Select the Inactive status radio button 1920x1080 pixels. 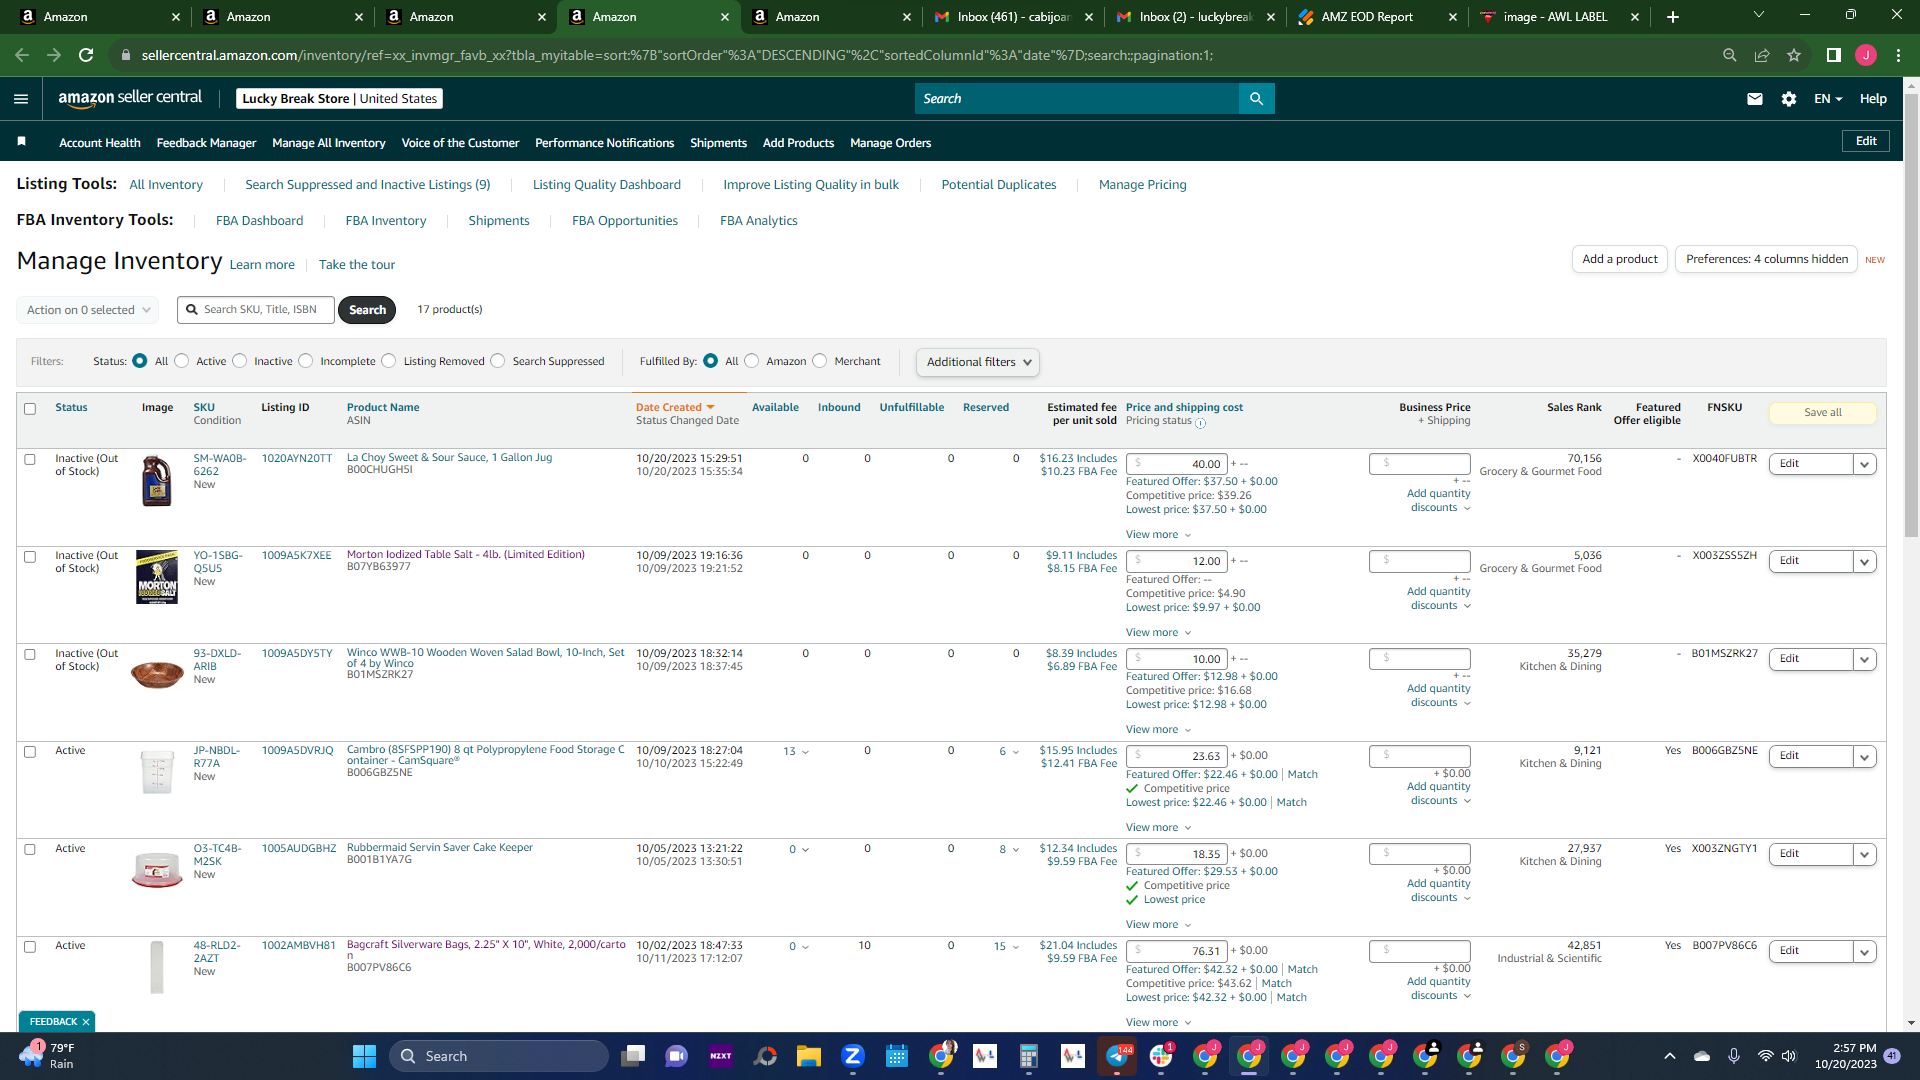[240, 361]
